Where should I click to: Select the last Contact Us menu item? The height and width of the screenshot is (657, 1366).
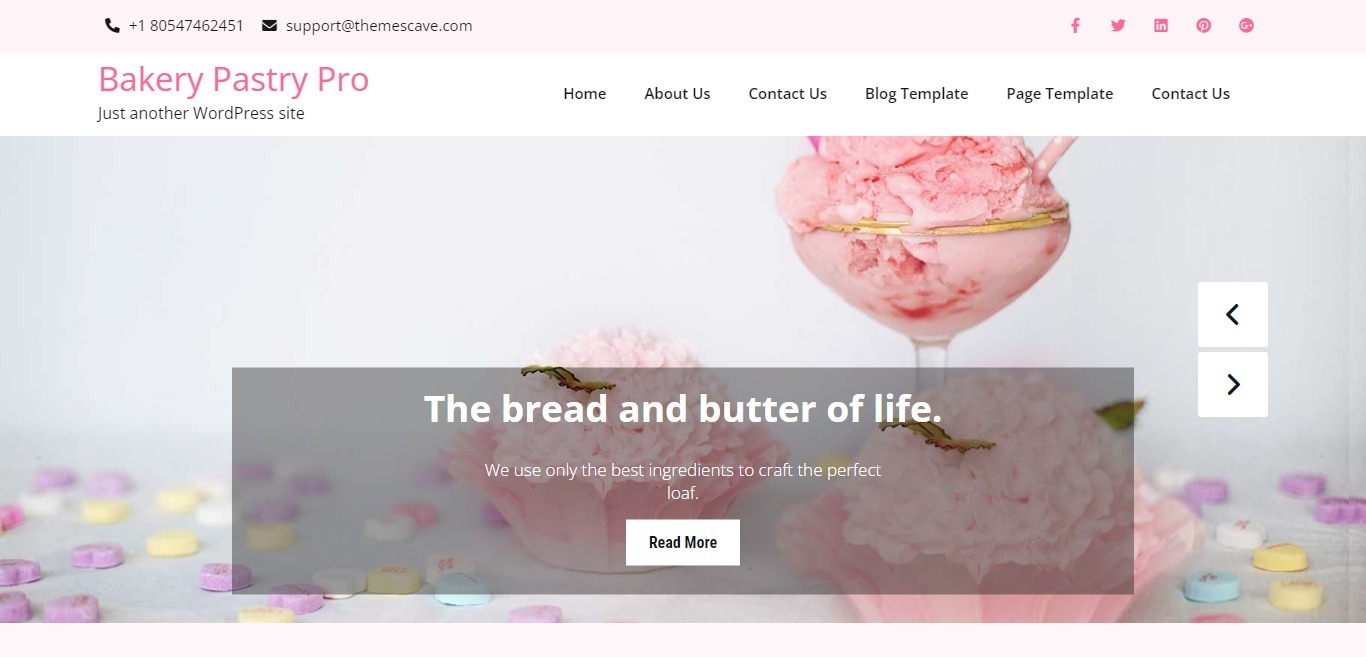point(1191,94)
